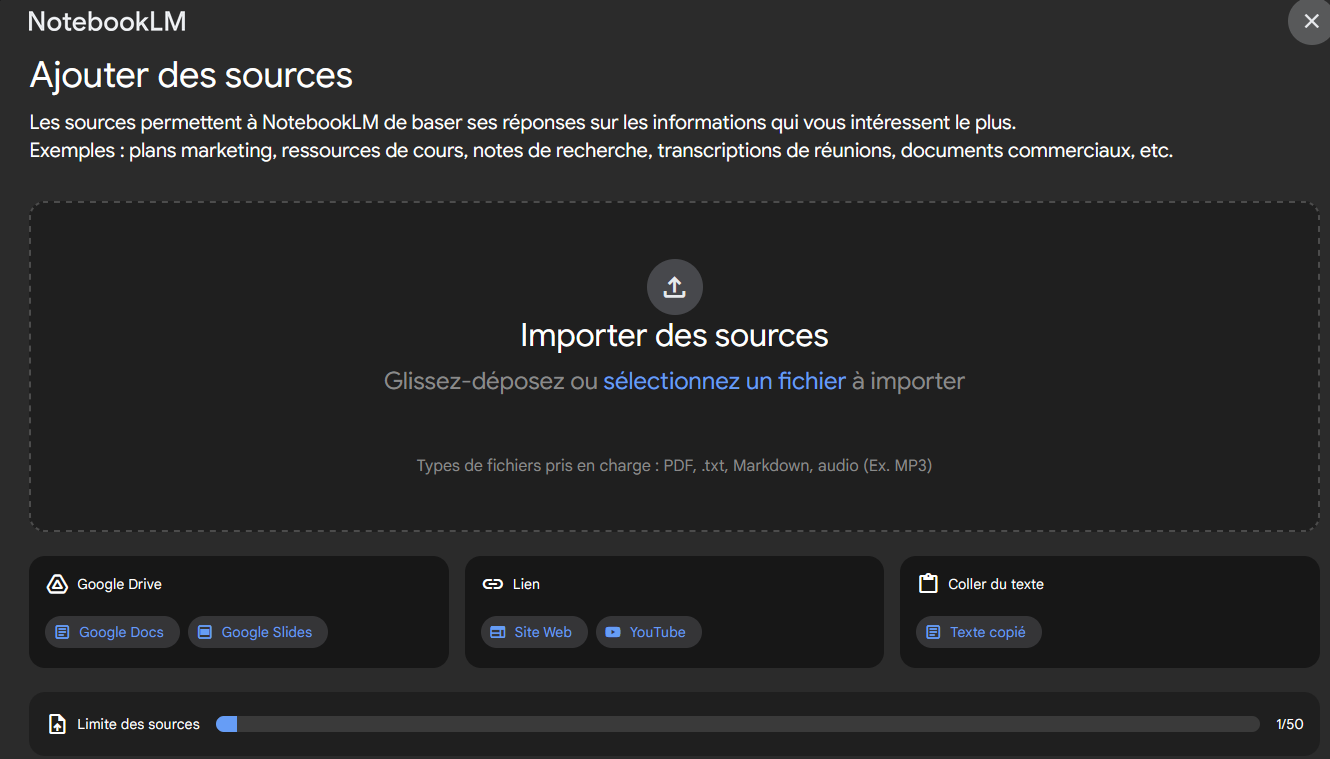
Task: Click the Ajouter des sources title
Action: pyautogui.click(x=191, y=75)
